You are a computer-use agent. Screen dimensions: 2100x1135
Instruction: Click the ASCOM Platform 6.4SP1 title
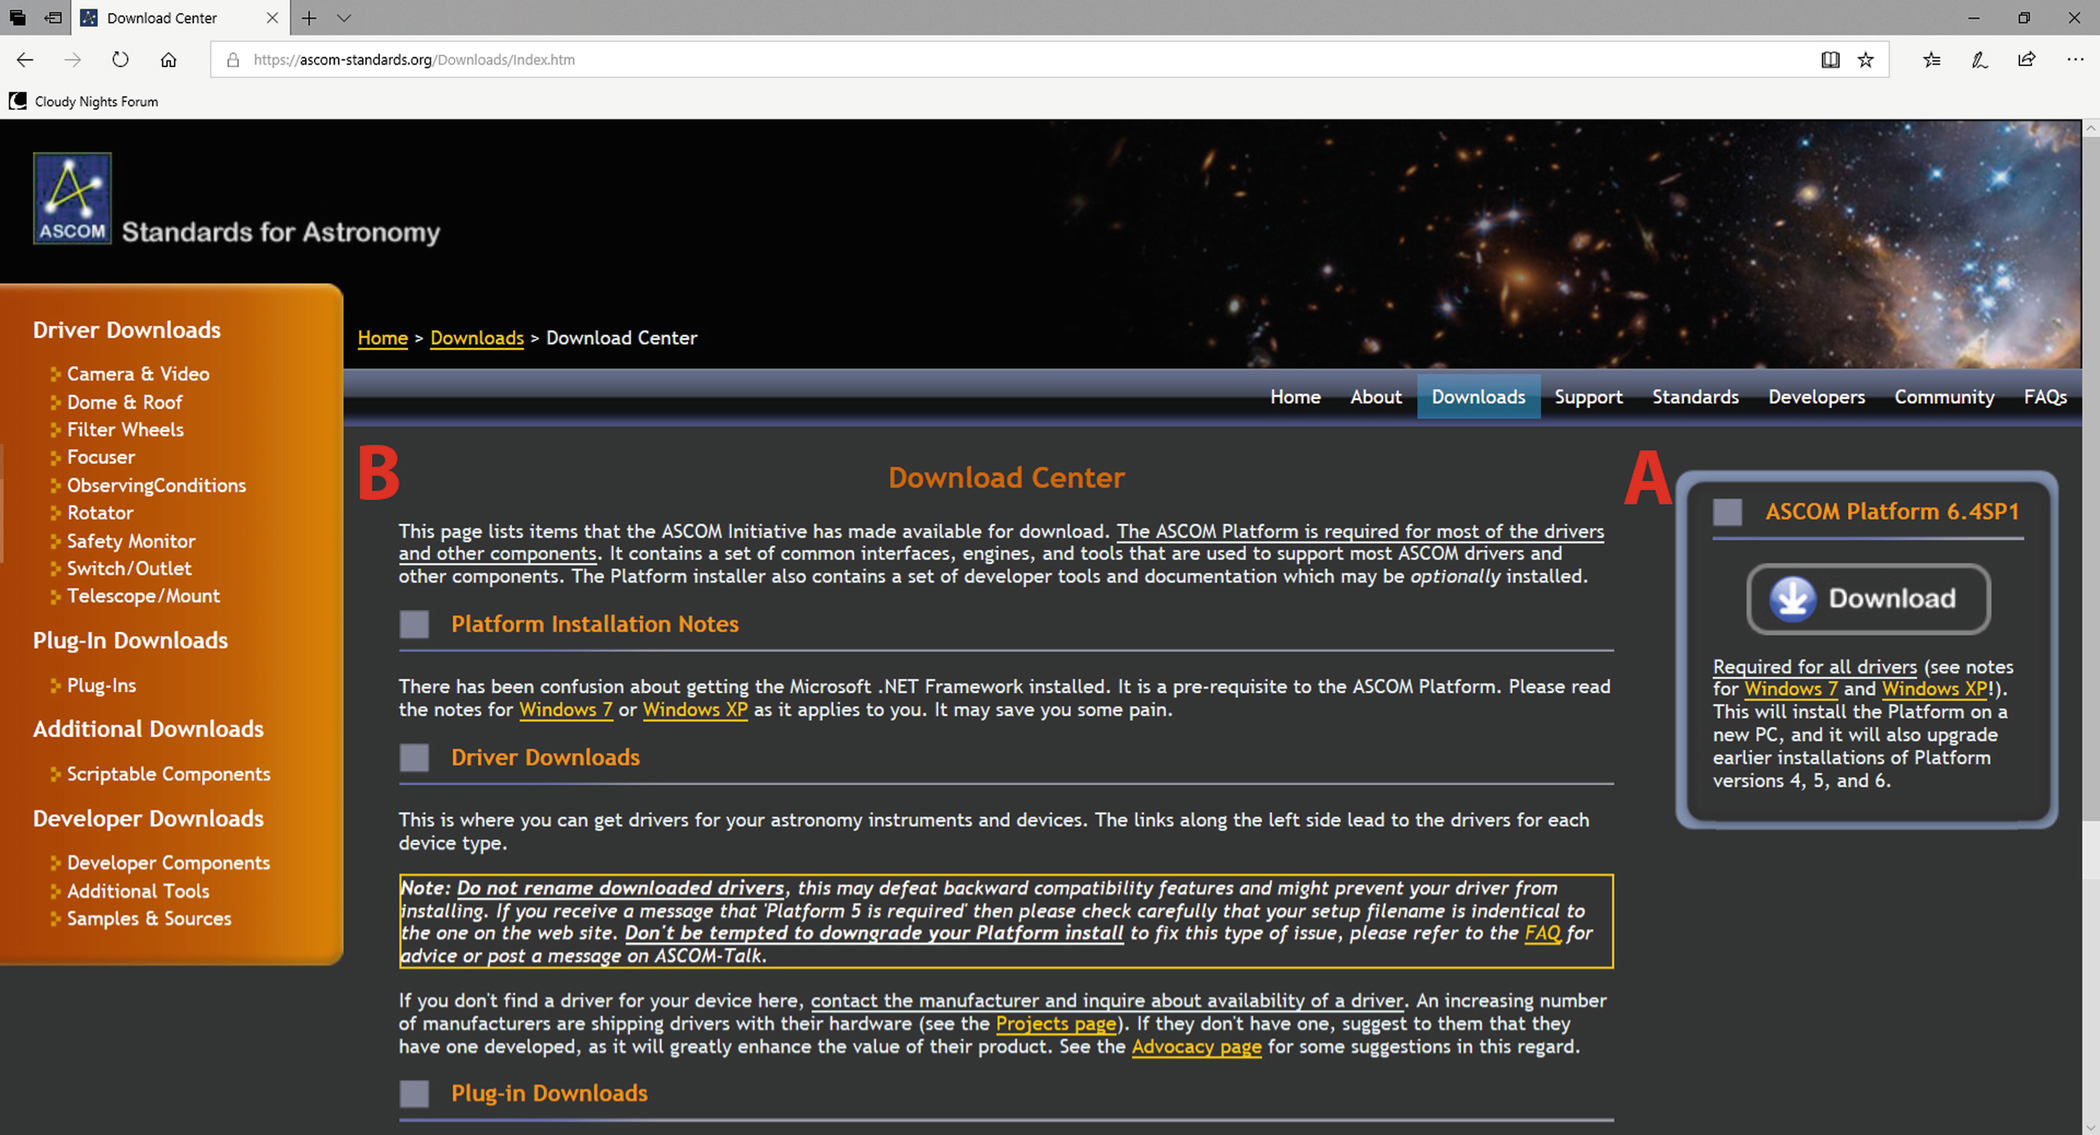tap(1892, 512)
